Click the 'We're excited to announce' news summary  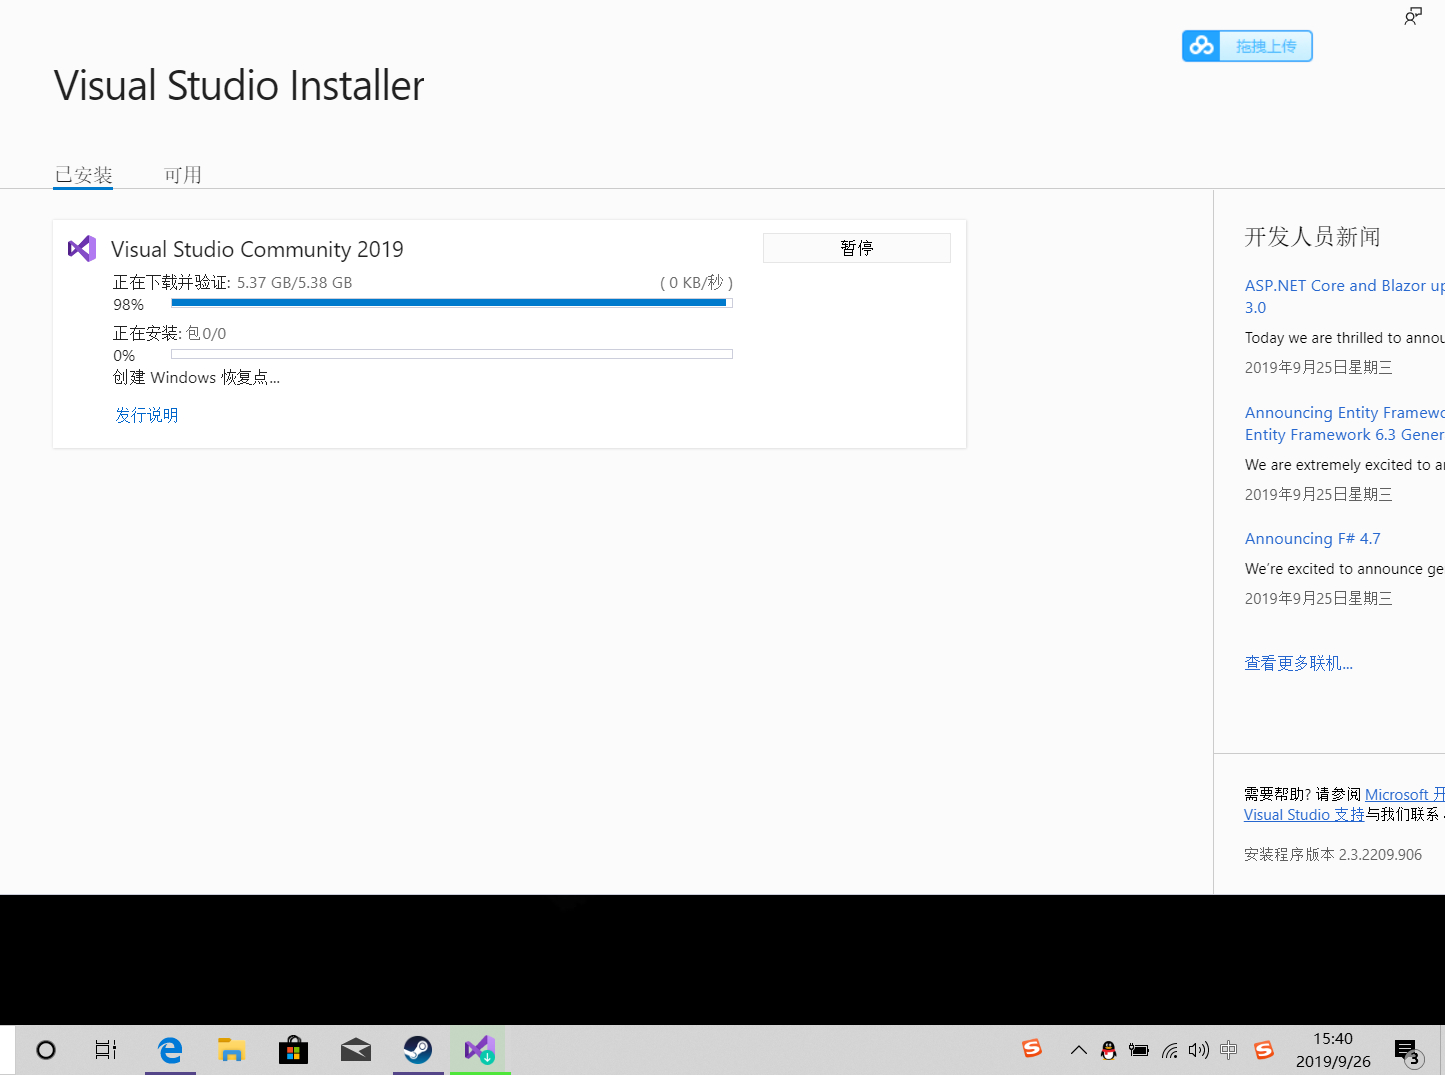coord(1345,569)
